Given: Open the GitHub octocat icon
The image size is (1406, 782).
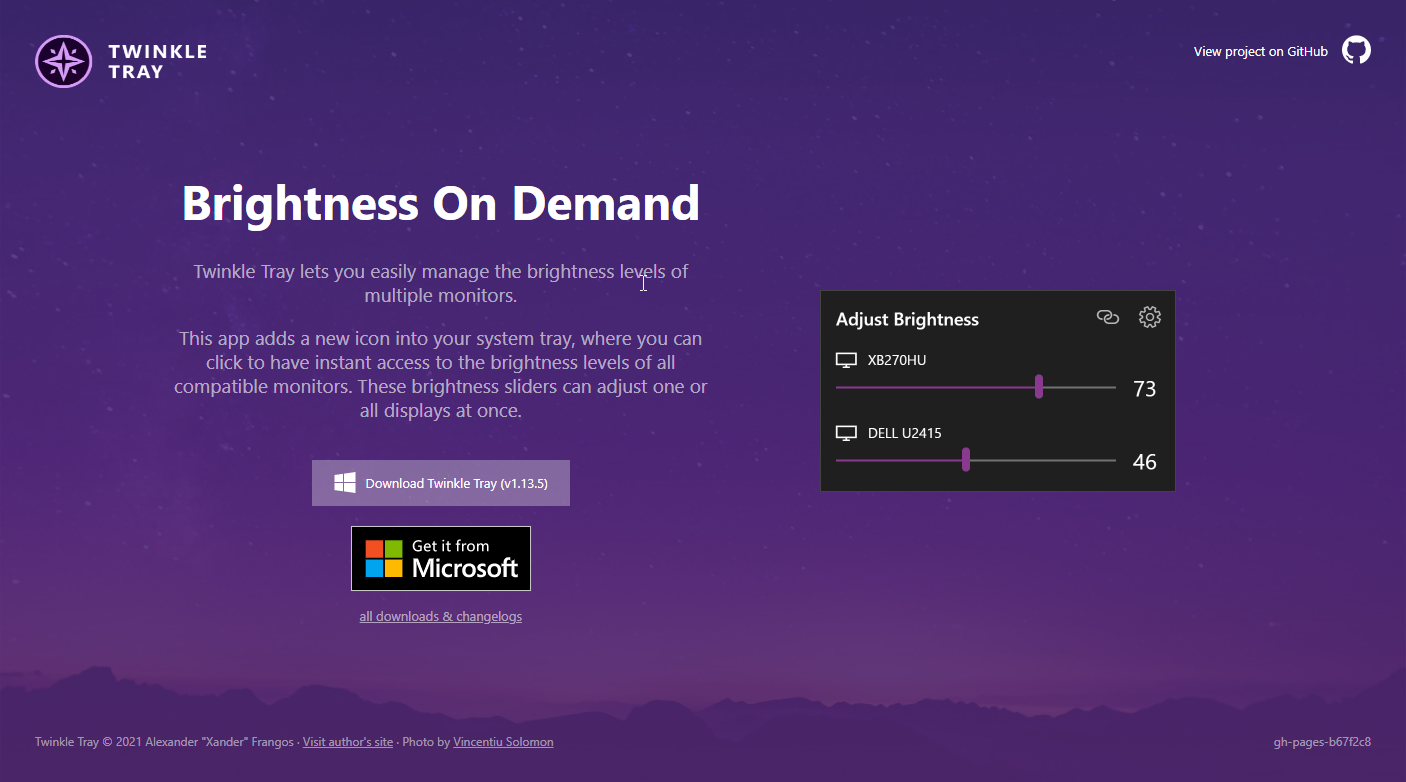Looking at the screenshot, I should click(1356, 51).
